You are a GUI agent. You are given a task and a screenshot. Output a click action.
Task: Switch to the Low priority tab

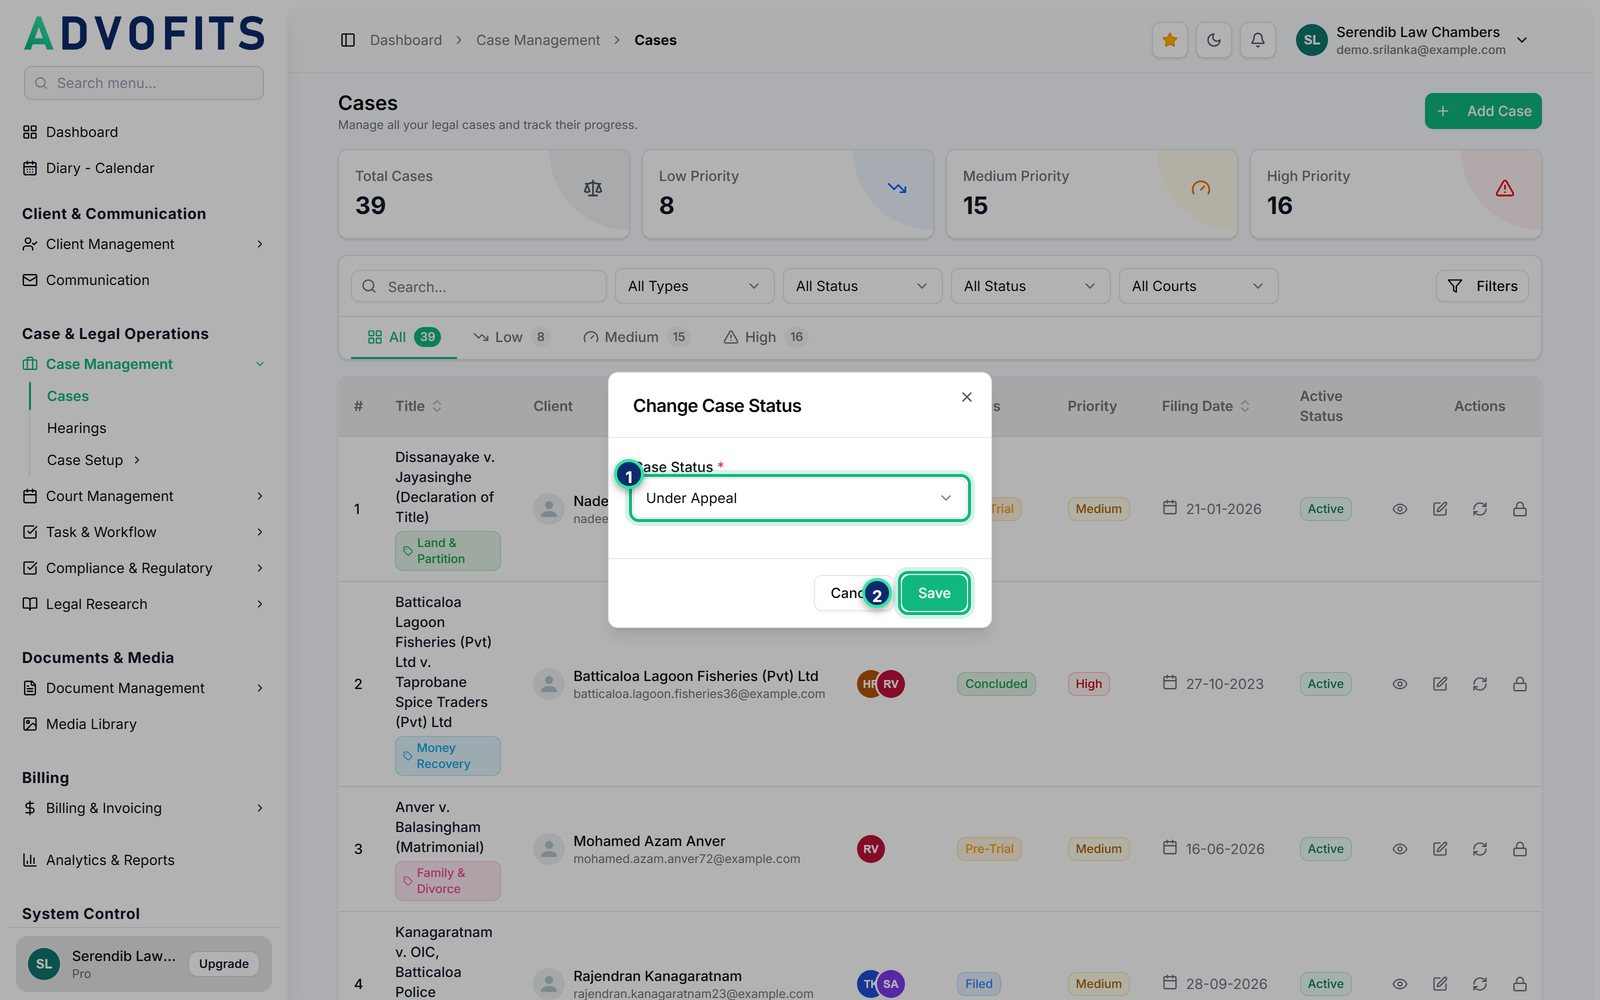tap(511, 337)
